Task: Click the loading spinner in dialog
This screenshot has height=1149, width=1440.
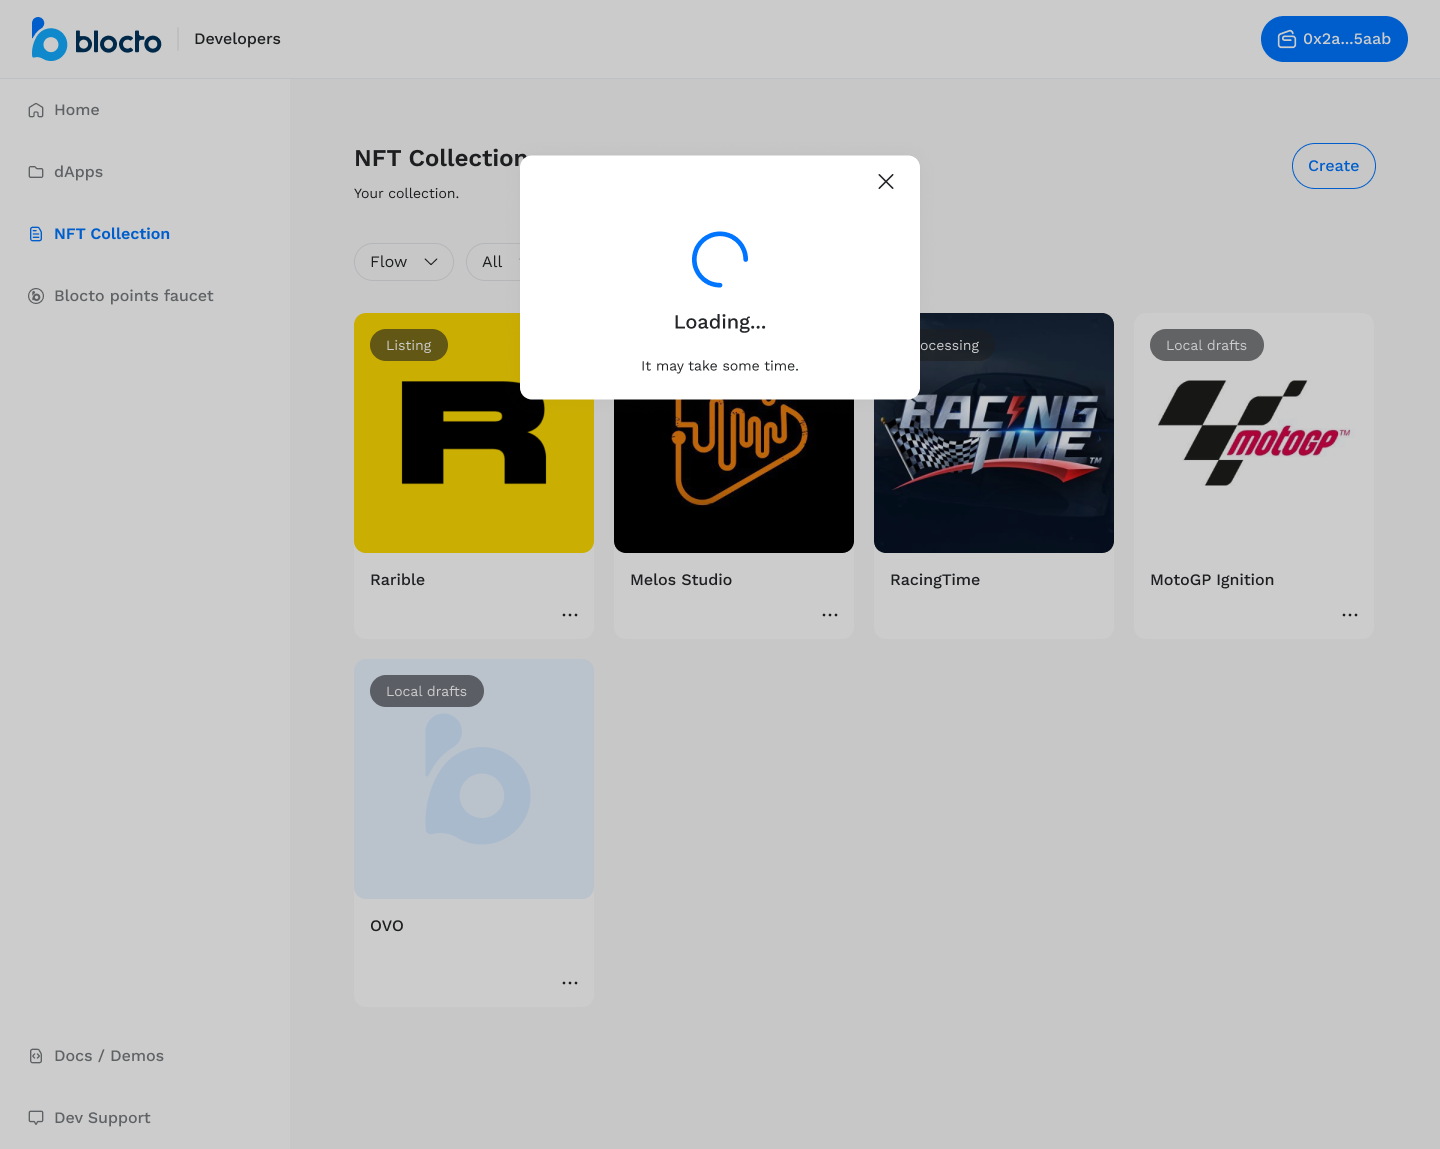Action: 720,260
